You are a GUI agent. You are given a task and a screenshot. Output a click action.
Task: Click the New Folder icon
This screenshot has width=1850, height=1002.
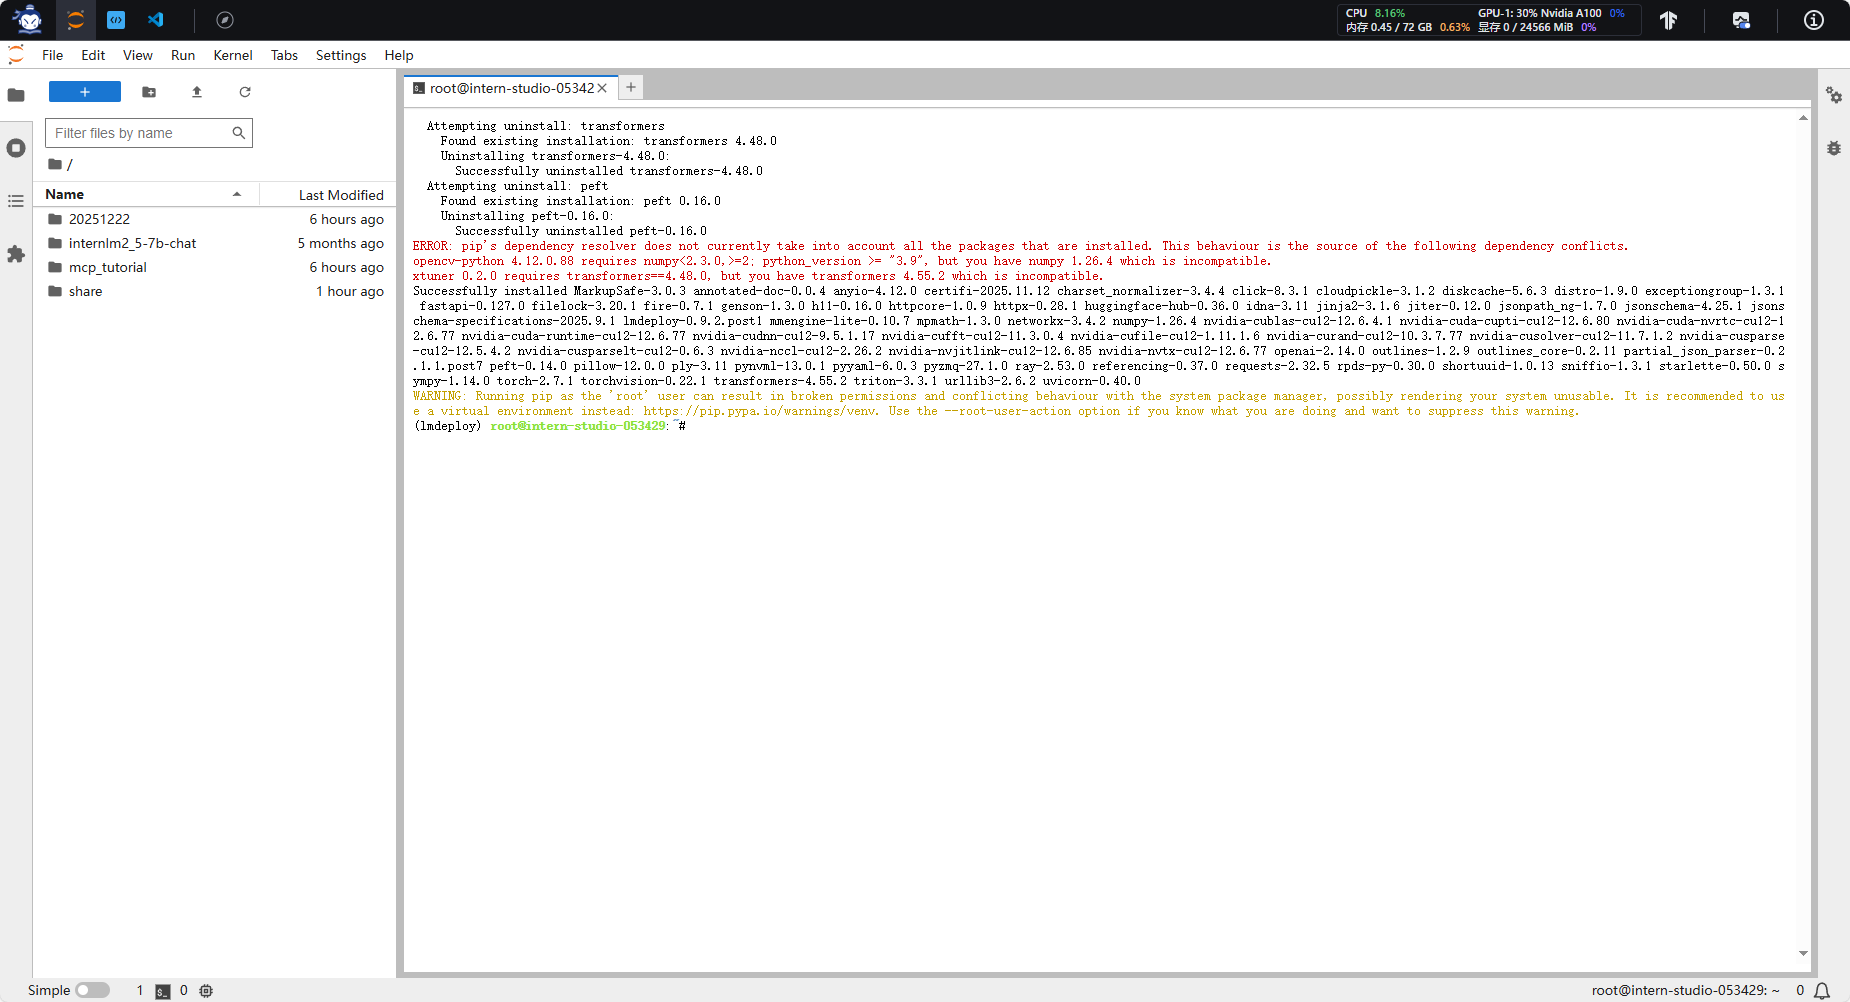tap(149, 92)
